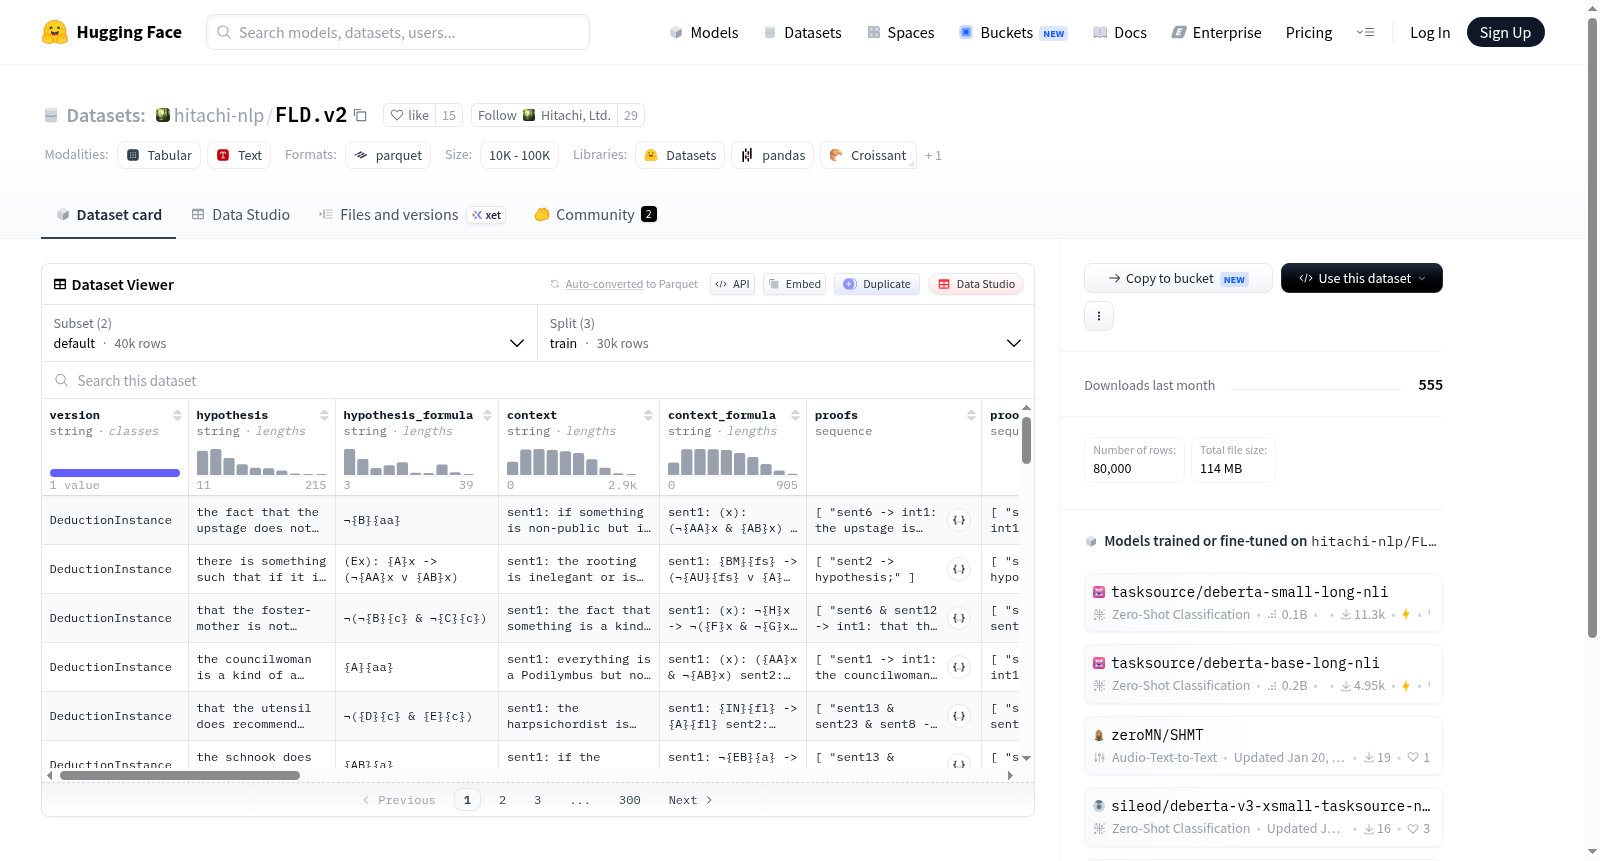The height and width of the screenshot is (861, 1600).
Task: Switch to the Community tab
Action: pos(595,214)
